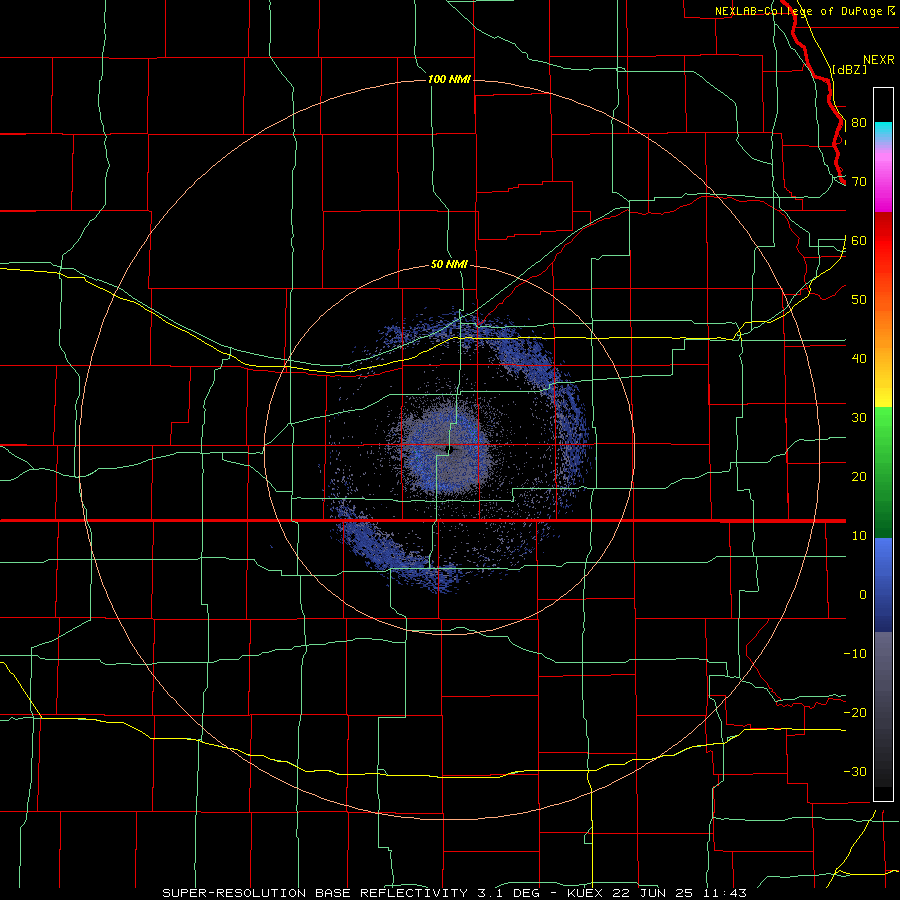
Task: Click the 40 value on dBZ scale
Action: click(x=859, y=359)
